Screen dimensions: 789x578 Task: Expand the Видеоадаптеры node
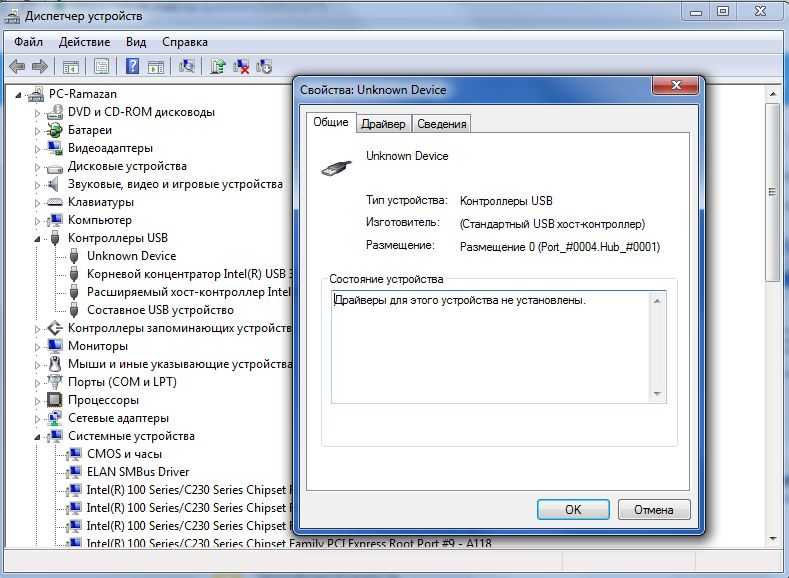pyautogui.click(x=37, y=149)
